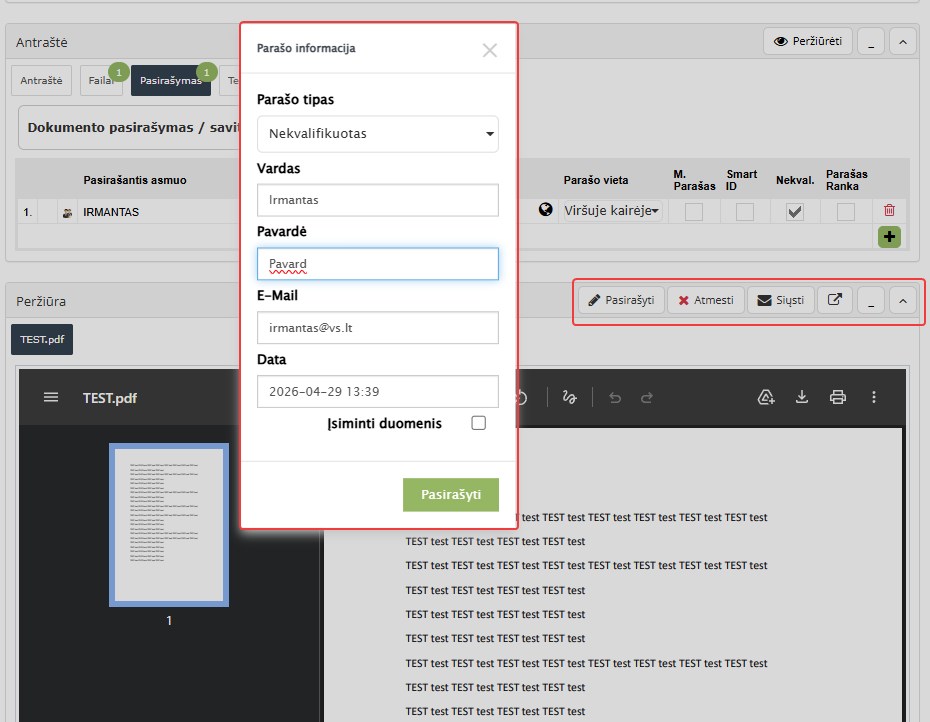Viewport: 930px width, 722px height.
Task: Switch to the Failai tab
Action: [101, 81]
